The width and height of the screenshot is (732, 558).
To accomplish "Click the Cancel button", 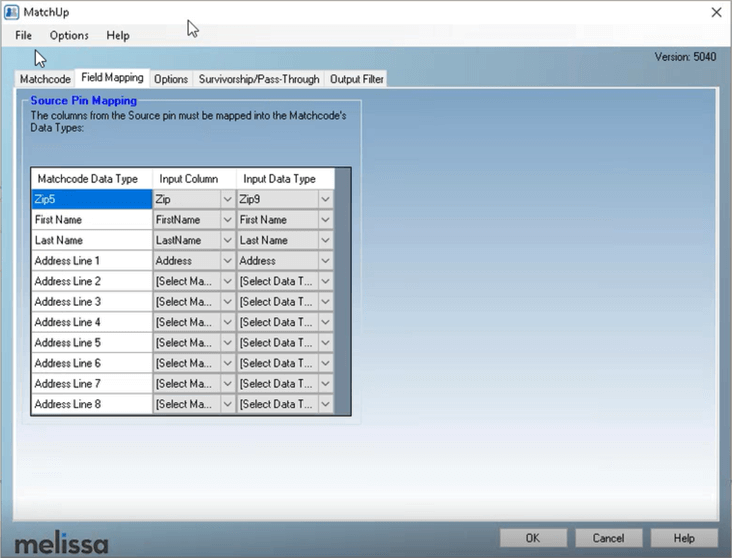I will pos(608,538).
